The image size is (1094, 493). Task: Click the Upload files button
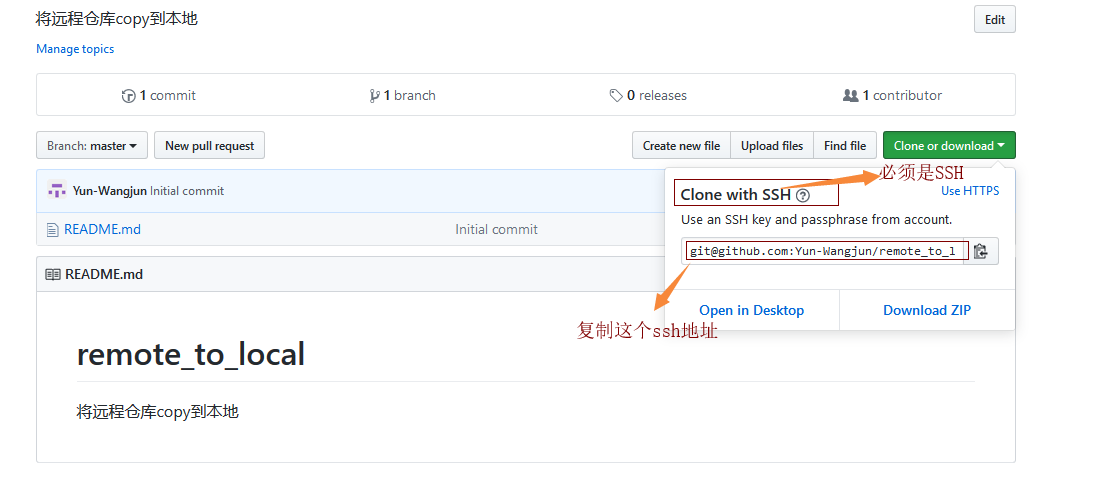(772, 146)
